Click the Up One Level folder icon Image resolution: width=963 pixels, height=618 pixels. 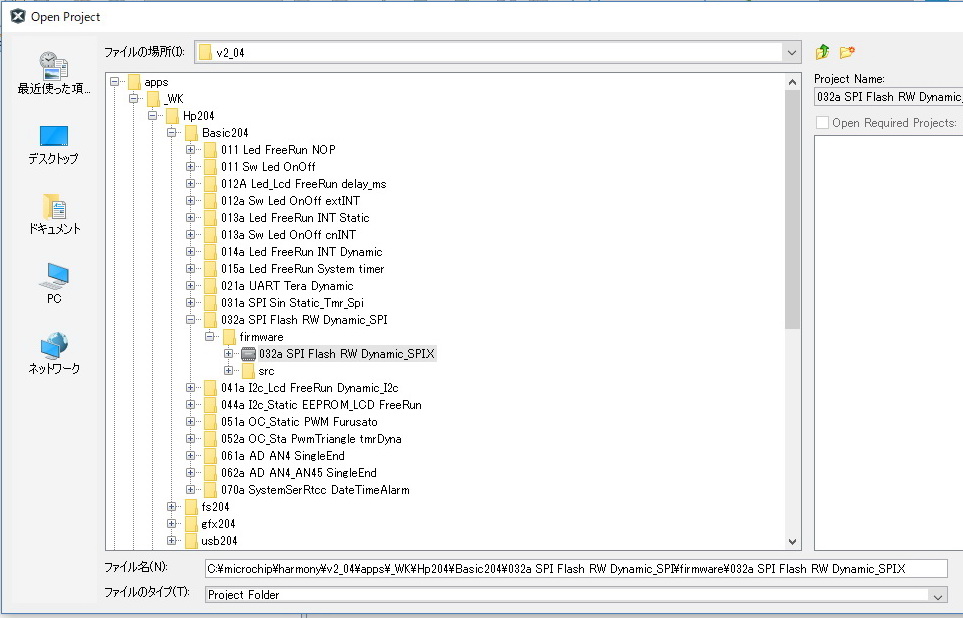(823, 52)
